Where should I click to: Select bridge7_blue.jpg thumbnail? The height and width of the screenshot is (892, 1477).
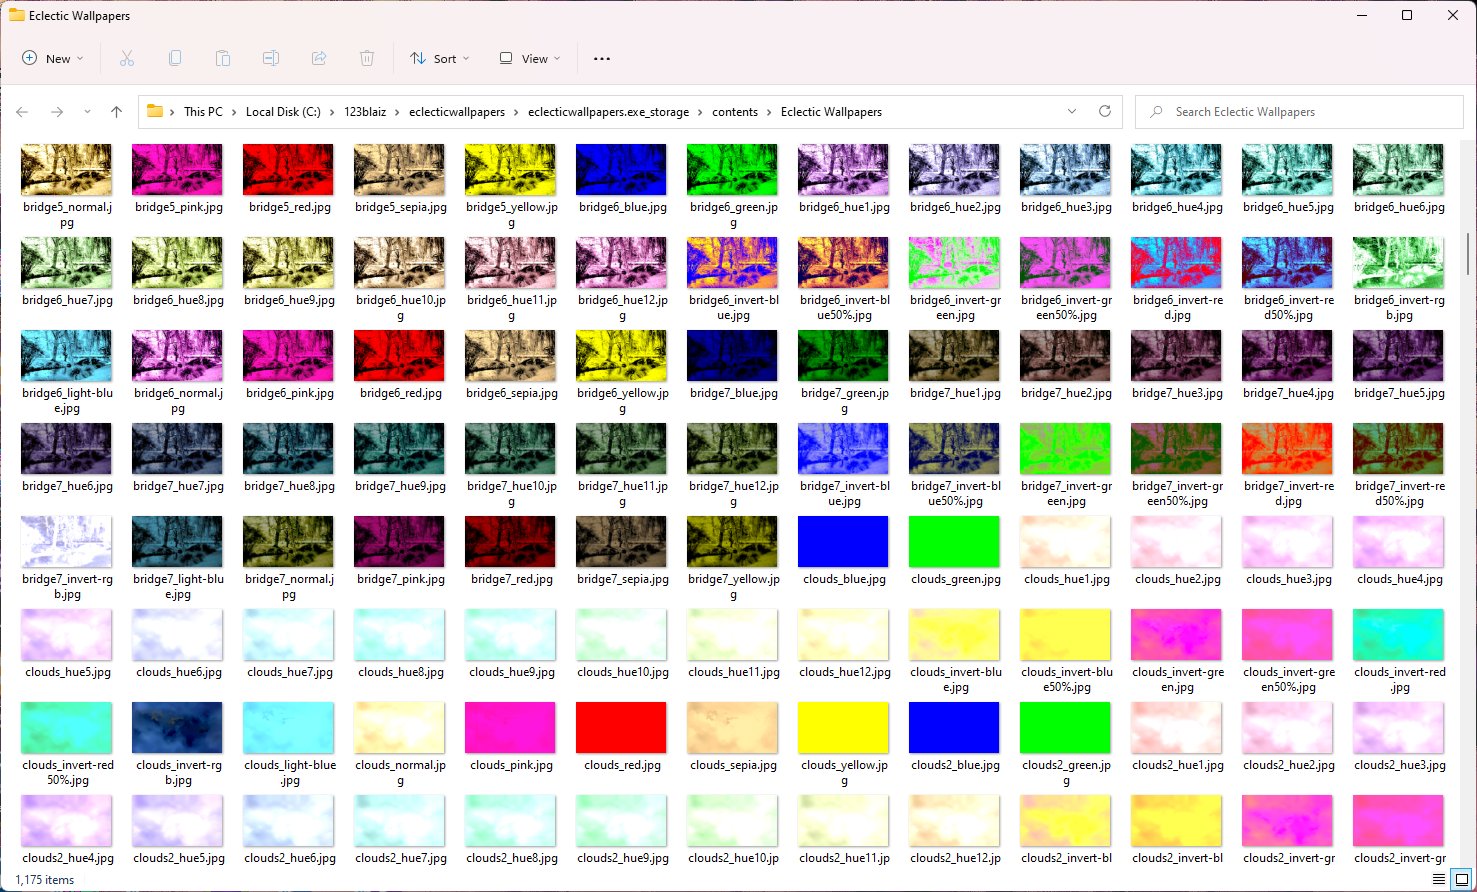tap(733, 356)
